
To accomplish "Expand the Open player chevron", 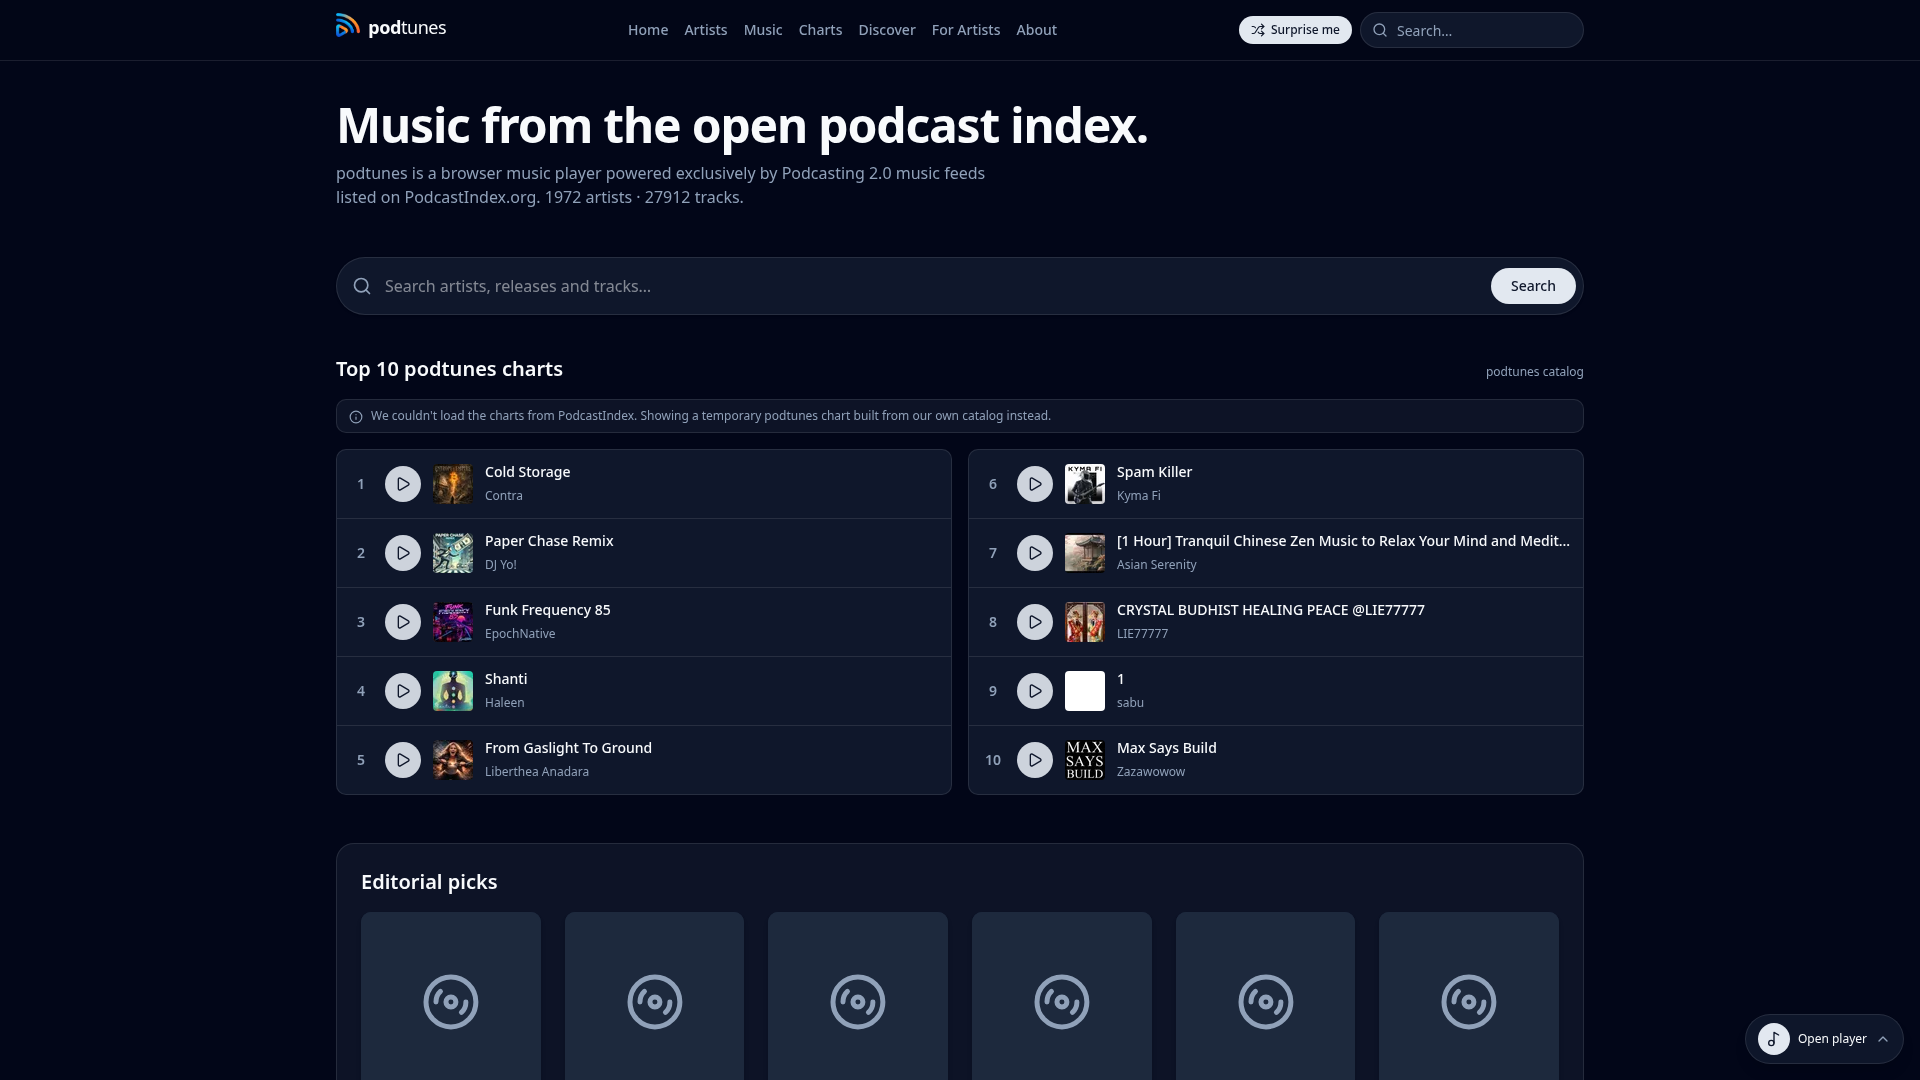I will pyautogui.click(x=1883, y=1039).
